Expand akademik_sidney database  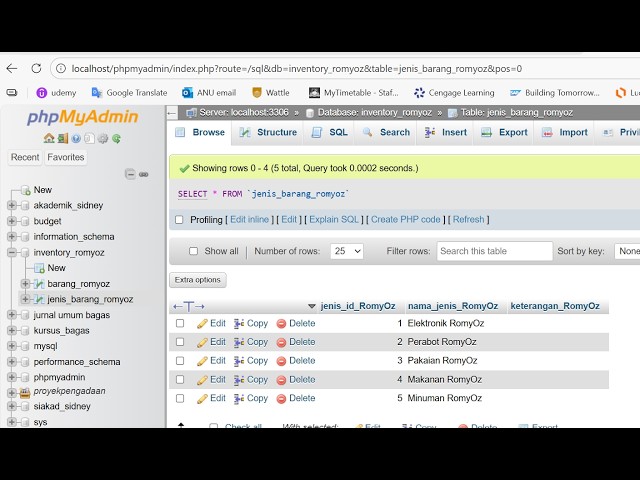coord(12,205)
